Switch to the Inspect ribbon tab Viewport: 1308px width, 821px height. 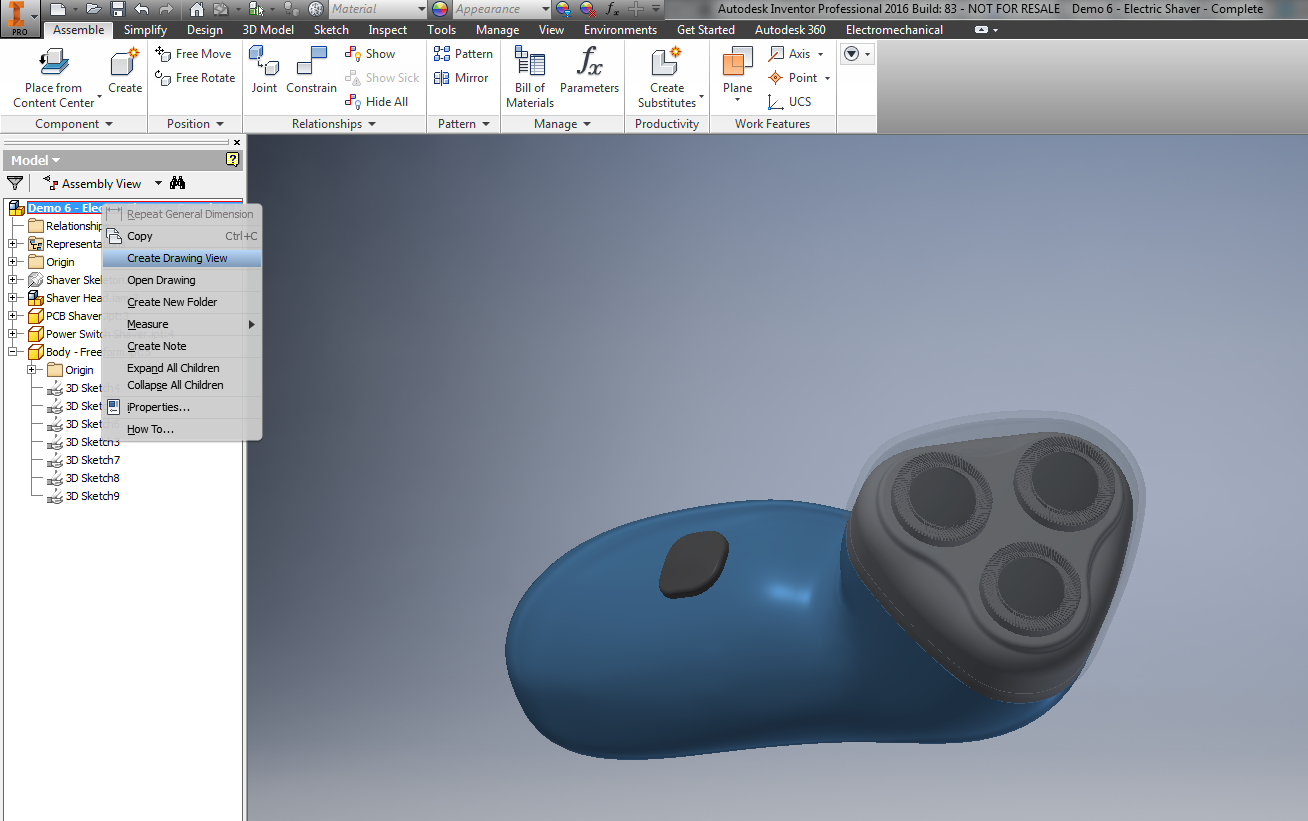[387, 29]
